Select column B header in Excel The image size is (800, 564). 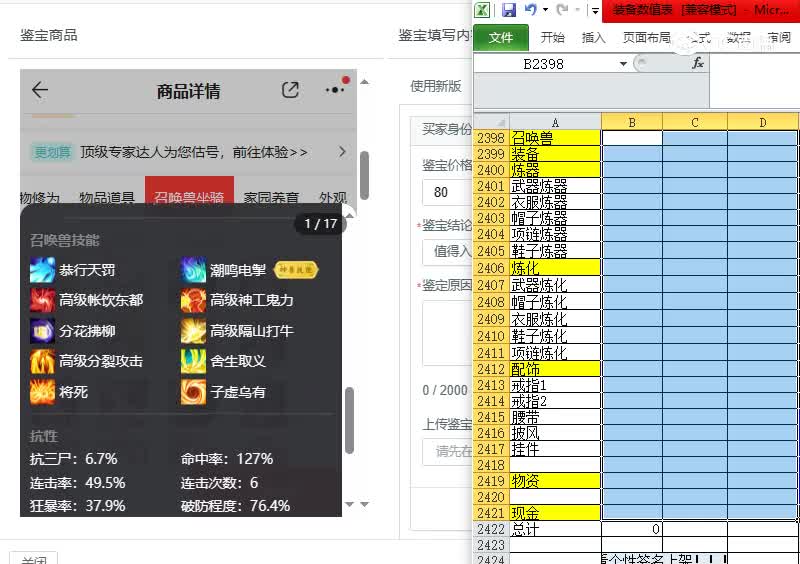click(632, 122)
